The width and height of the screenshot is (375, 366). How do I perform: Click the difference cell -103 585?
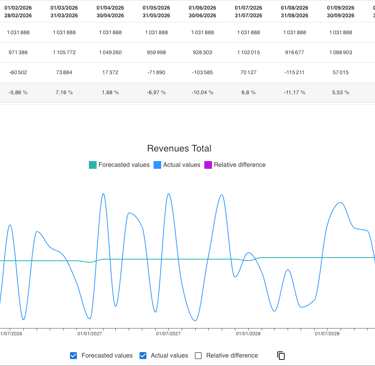(202, 72)
